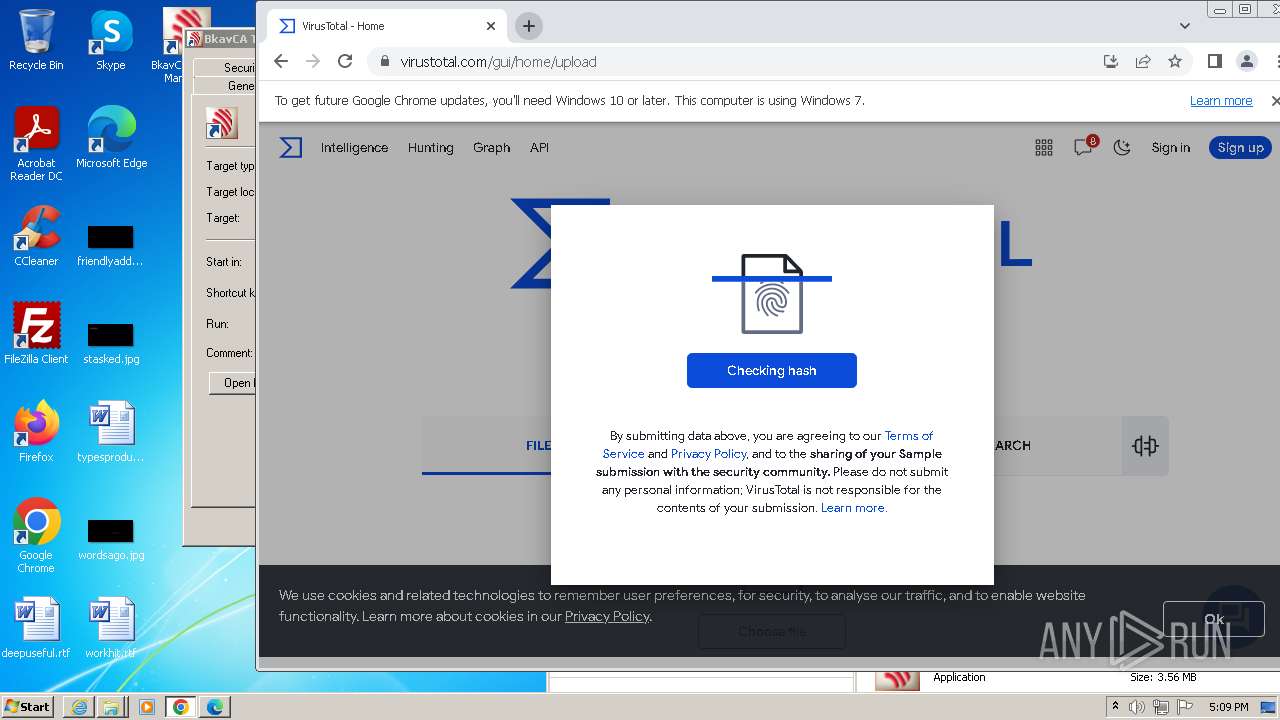Image resolution: width=1280 pixels, height=720 pixels.
Task: Click Learn more link in submission notice
Action: 854,507
